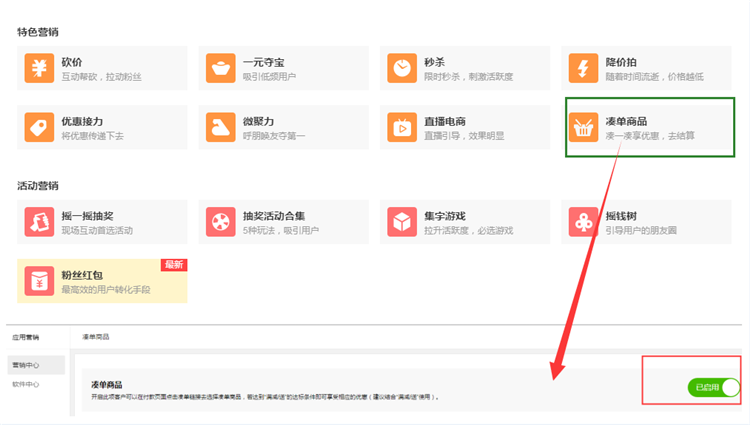
Task: Click the 砍价 yuan symbol icon
Action: pos(40,69)
